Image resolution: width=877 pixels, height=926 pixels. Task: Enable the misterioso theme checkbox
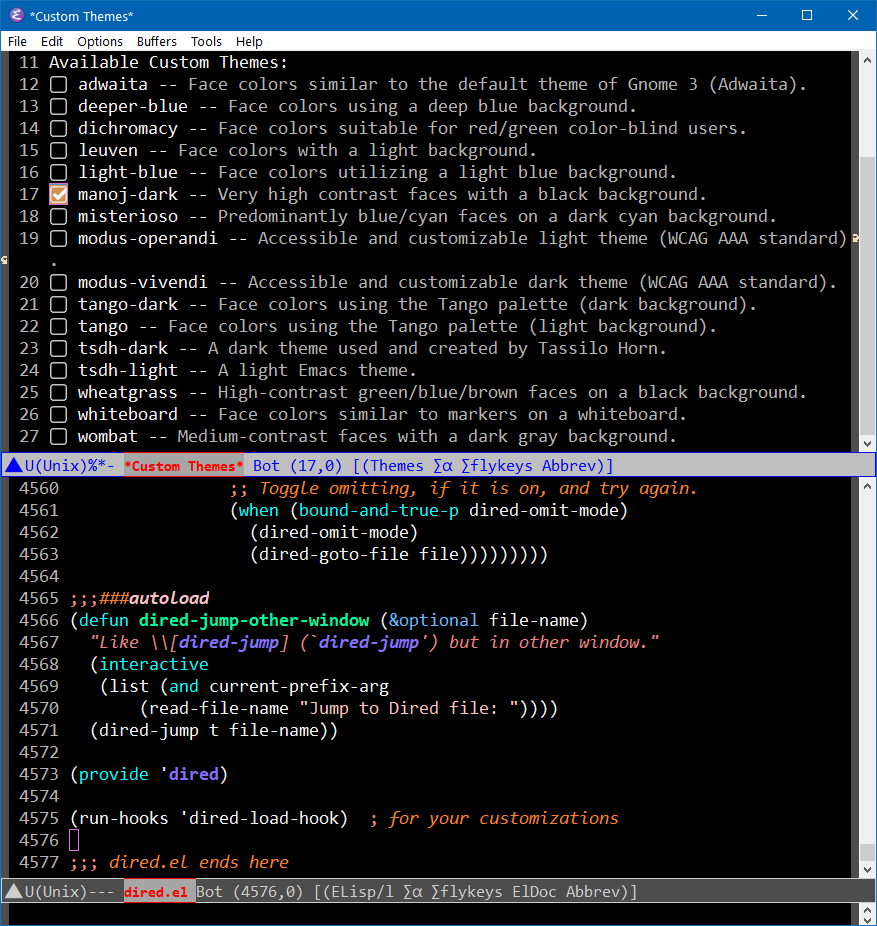[58, 216]
